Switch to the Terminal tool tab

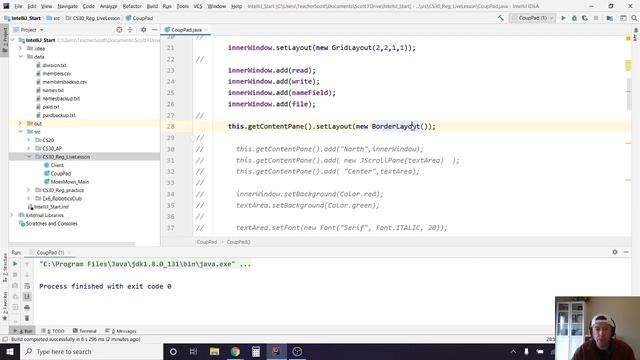click(85, 331)
